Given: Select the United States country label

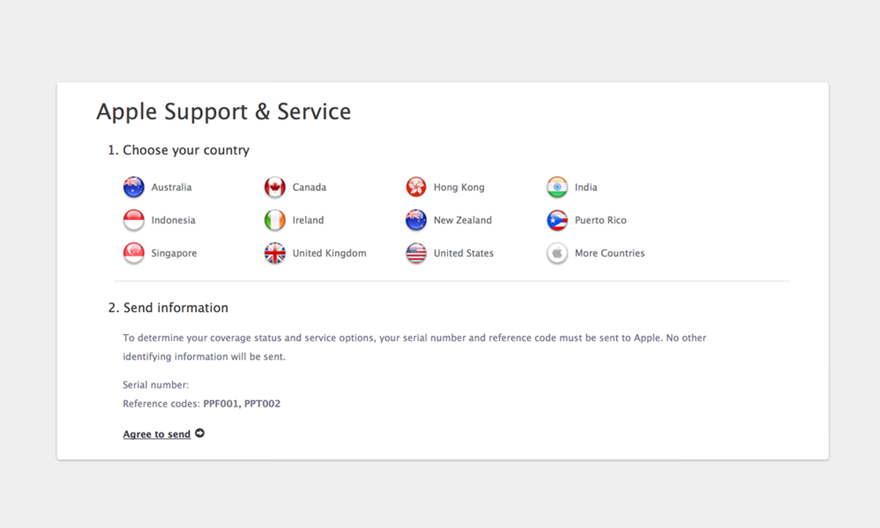Looking at the screenshot, I should point(463,254).
